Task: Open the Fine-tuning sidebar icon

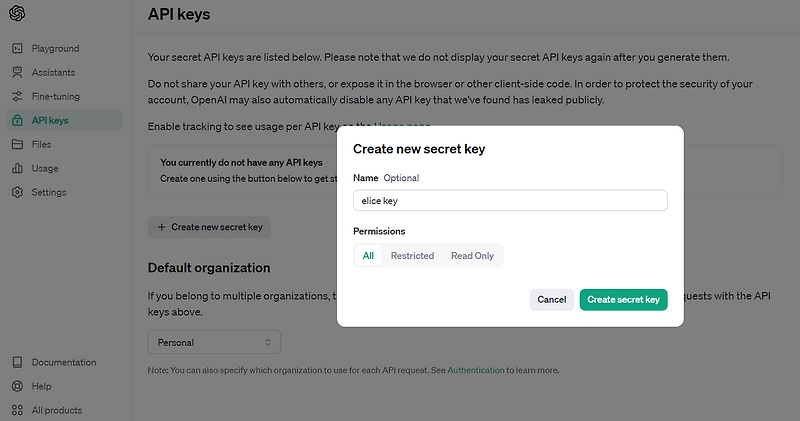Action: (18, 96)
